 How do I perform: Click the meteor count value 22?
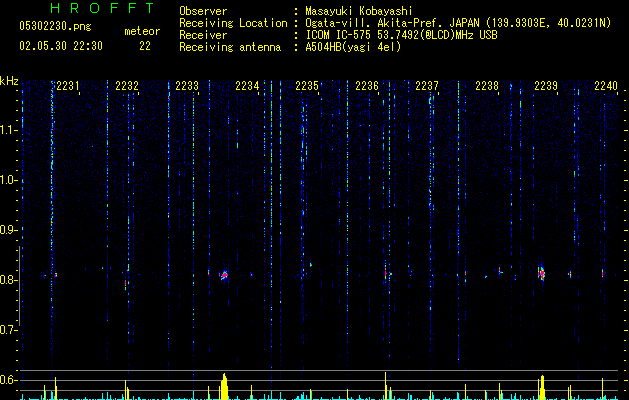(x=145, y=46)
